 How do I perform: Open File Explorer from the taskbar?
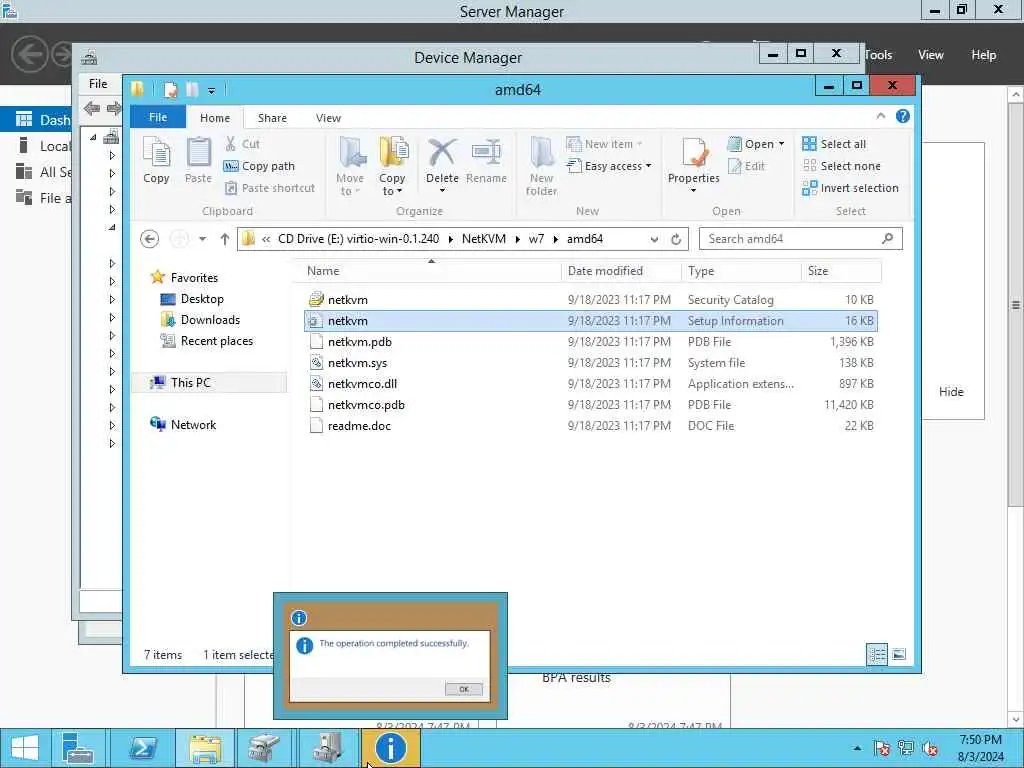coord(205,748)
